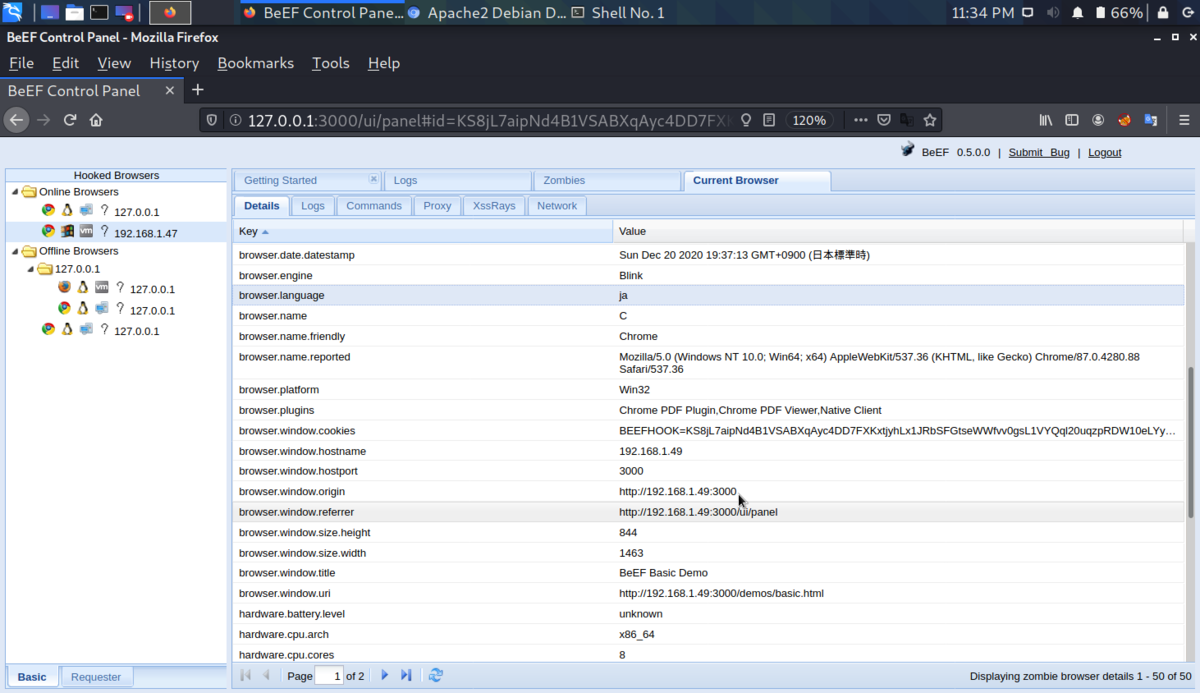Click the Submit Bug link
The width and height of the screenshot is (1200, 693).
click(x=1039, y=152)
